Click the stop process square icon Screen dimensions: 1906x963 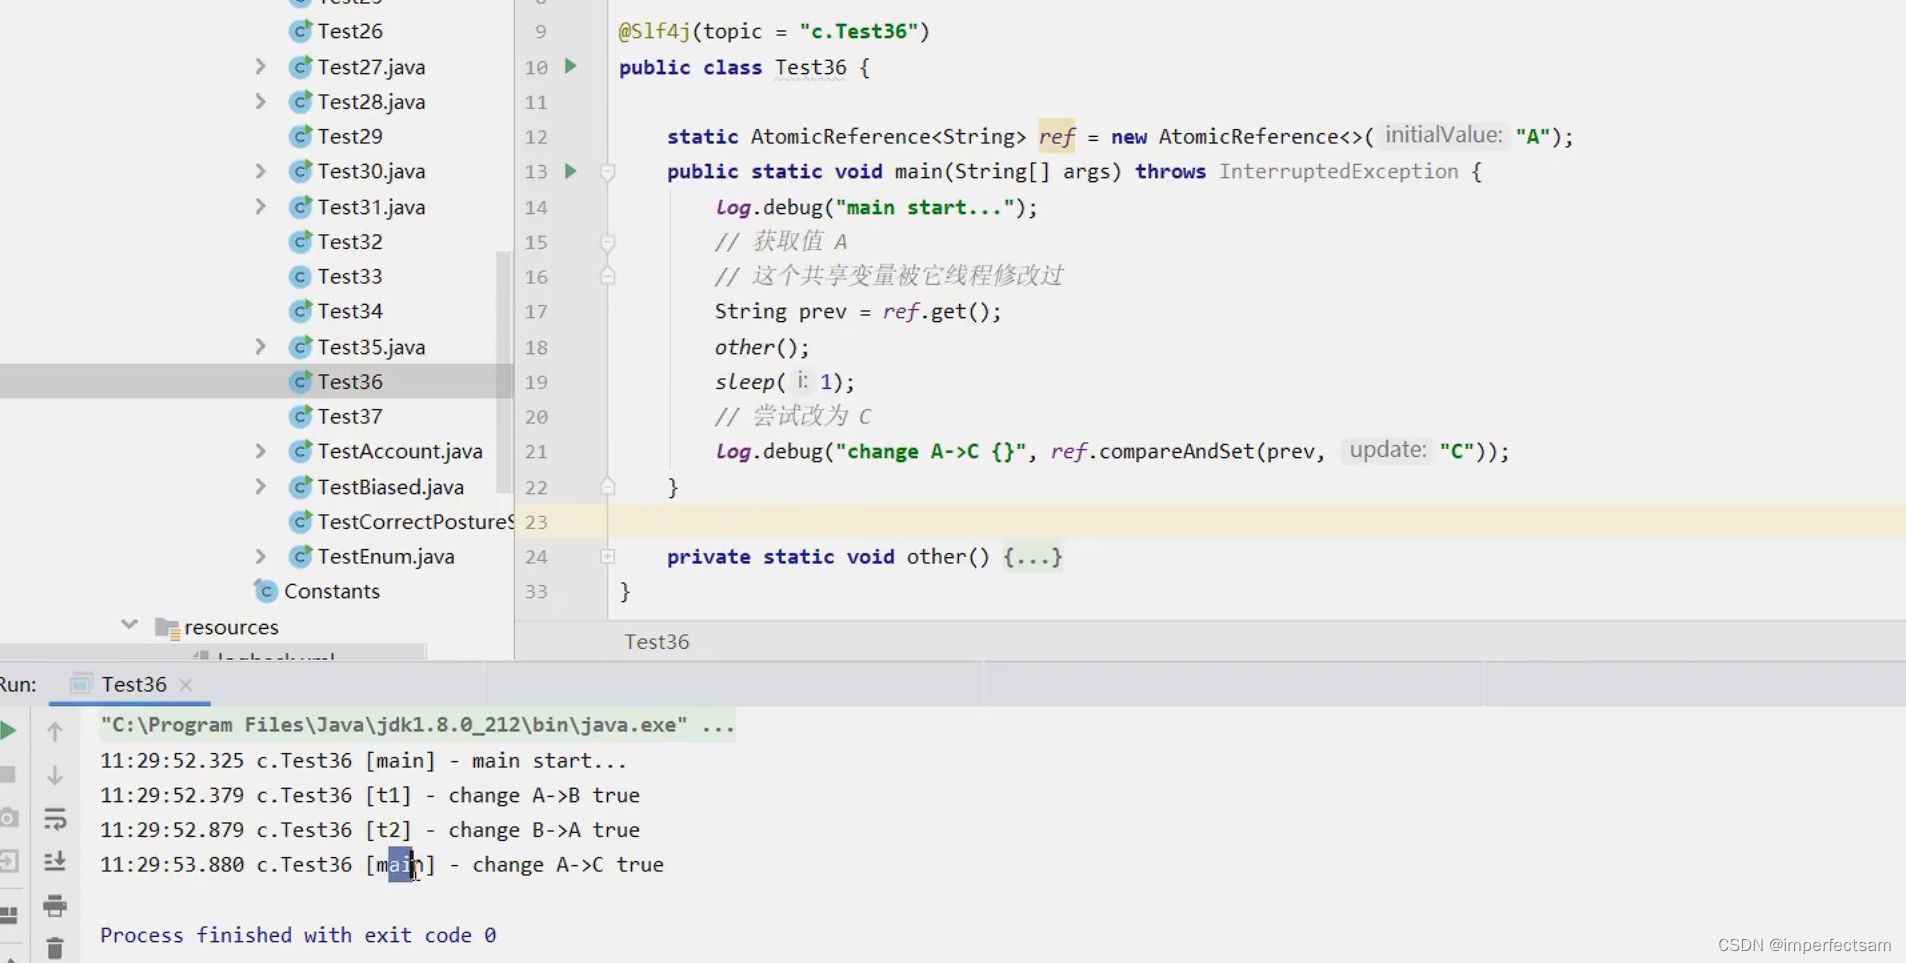pos(7,775)
